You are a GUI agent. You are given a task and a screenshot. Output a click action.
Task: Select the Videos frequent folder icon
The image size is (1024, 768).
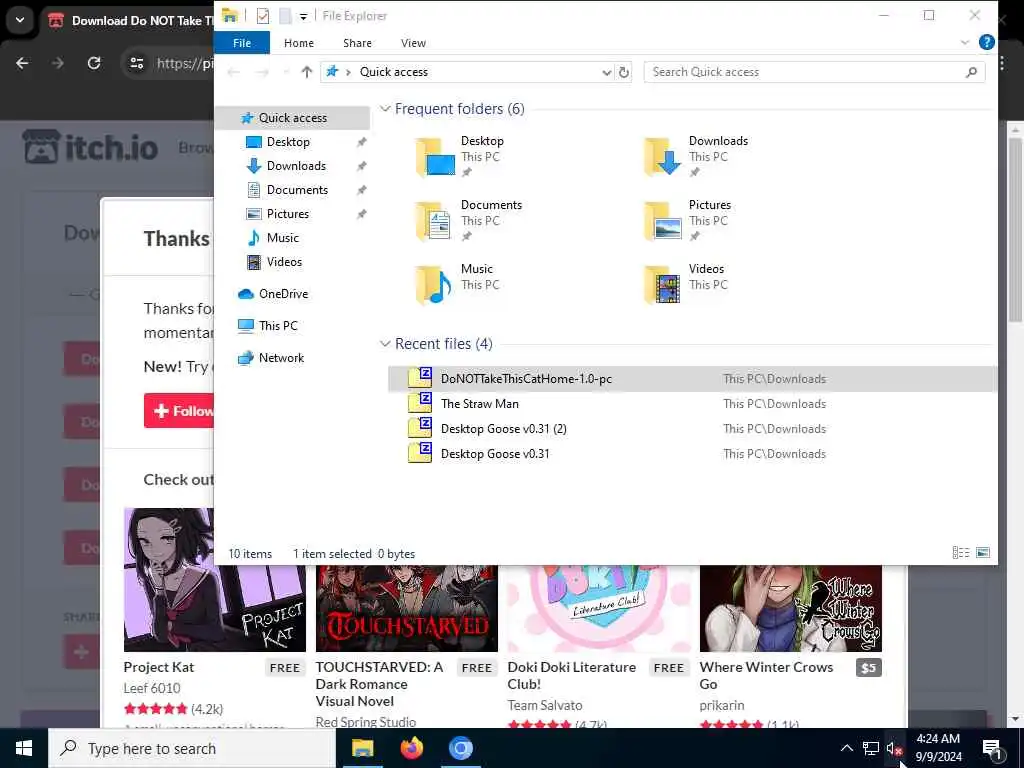(x=663, y=285)
